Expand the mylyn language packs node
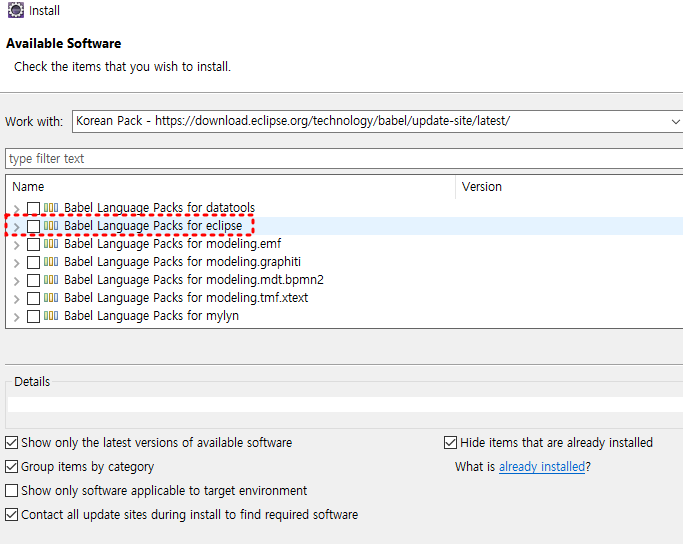The width and height of the screenshot is (683, 544). point(17,317)
